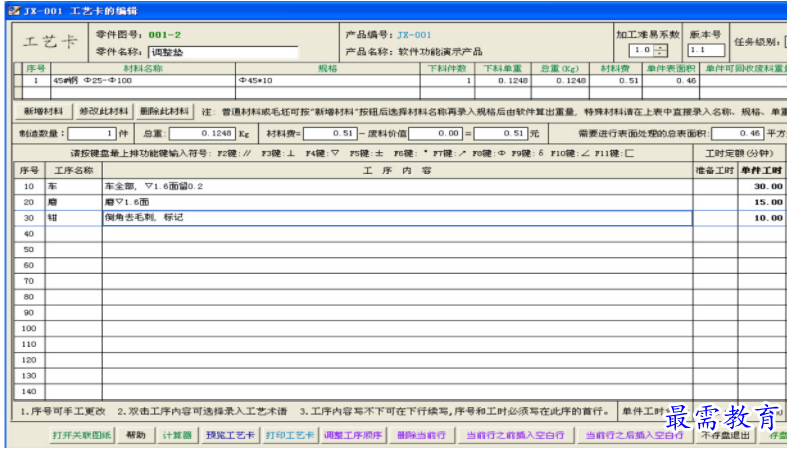Viewport: 787px width, 449px height.
Task: Click the 零件名称 input field
Action: click(x=223, y=52)
